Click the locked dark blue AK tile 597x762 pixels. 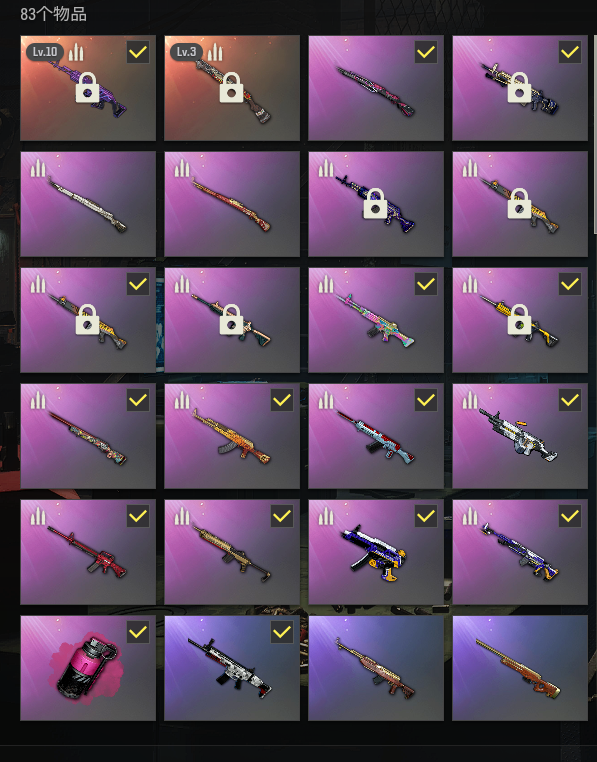click(x=376, y=204)
